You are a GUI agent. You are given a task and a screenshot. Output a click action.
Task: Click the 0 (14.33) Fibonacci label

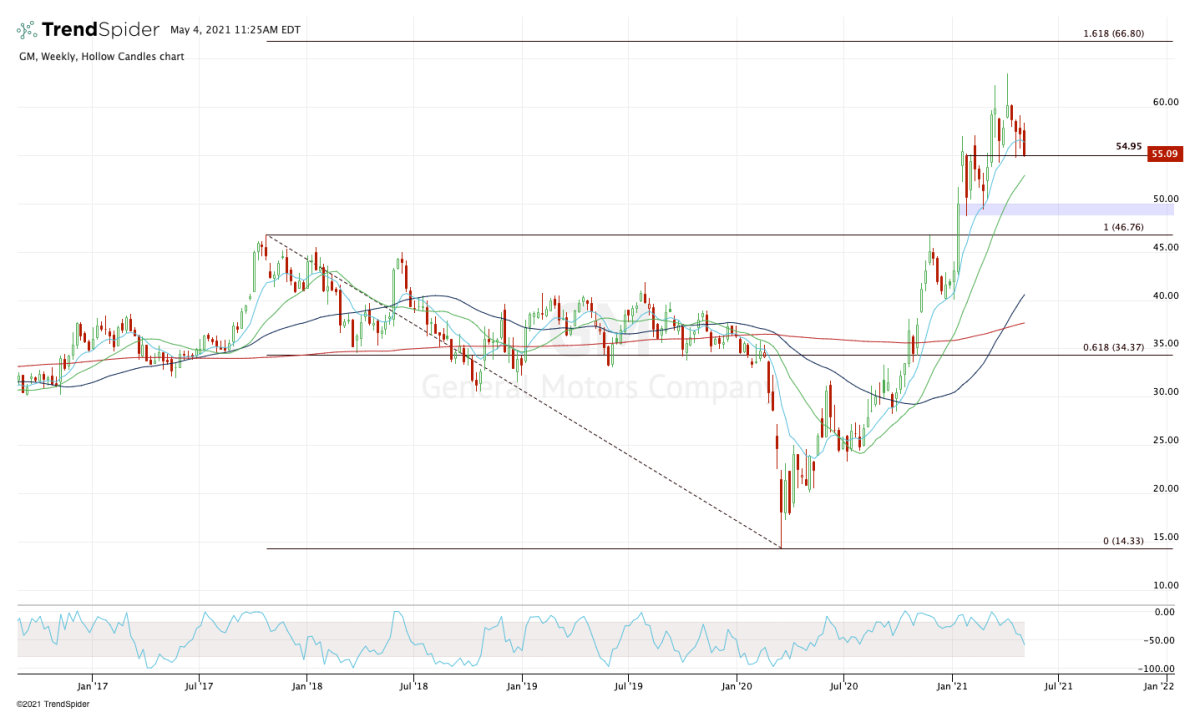coord(1123,541)
